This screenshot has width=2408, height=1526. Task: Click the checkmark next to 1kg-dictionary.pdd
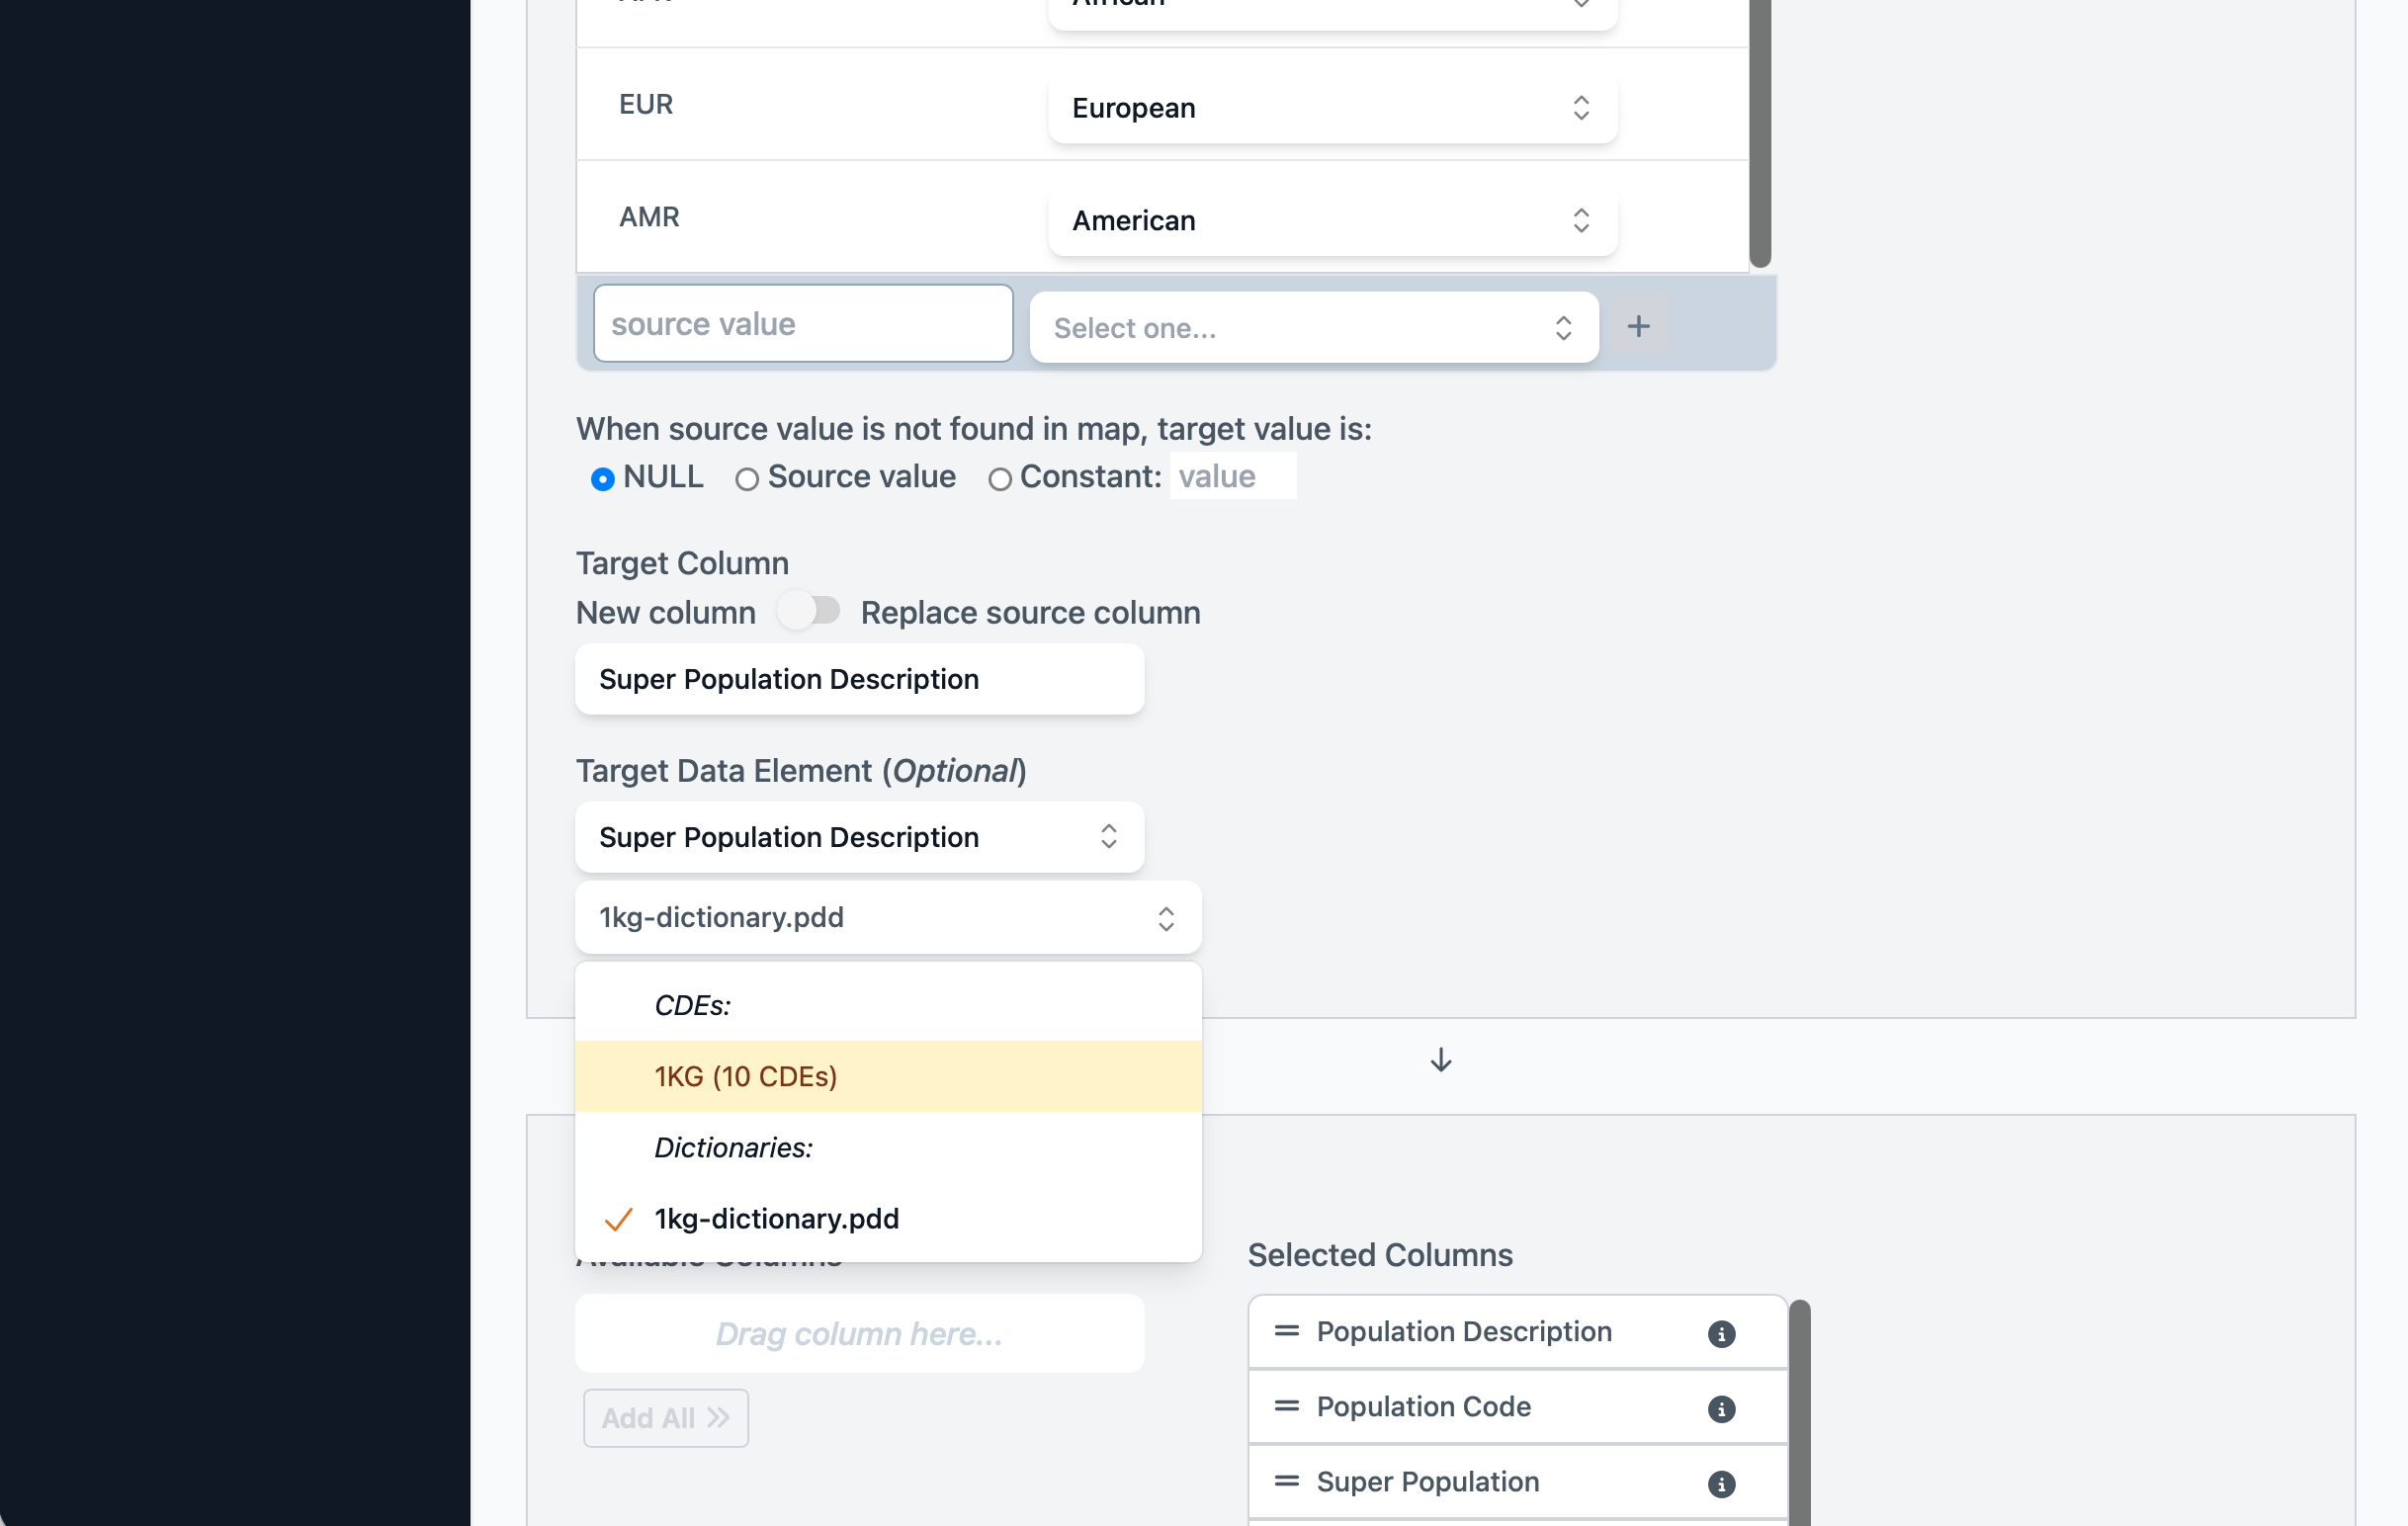pos(619,1219)
